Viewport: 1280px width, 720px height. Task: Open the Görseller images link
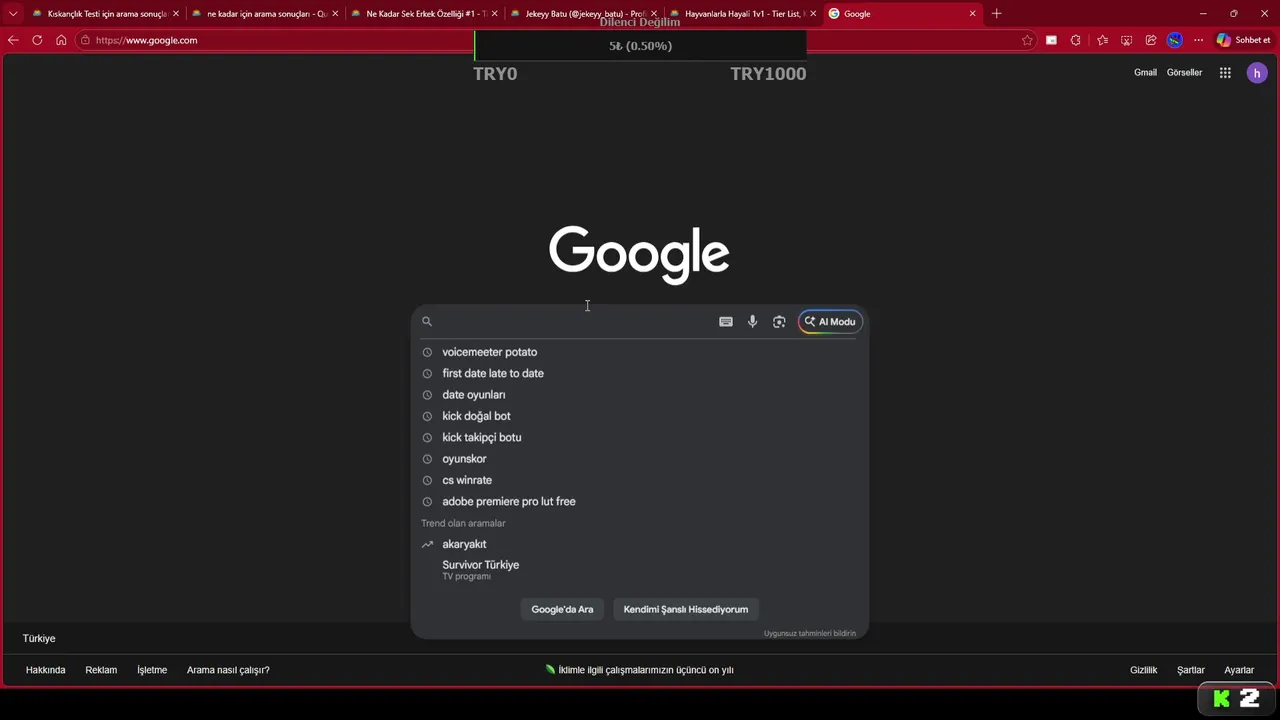(1184, 73)
